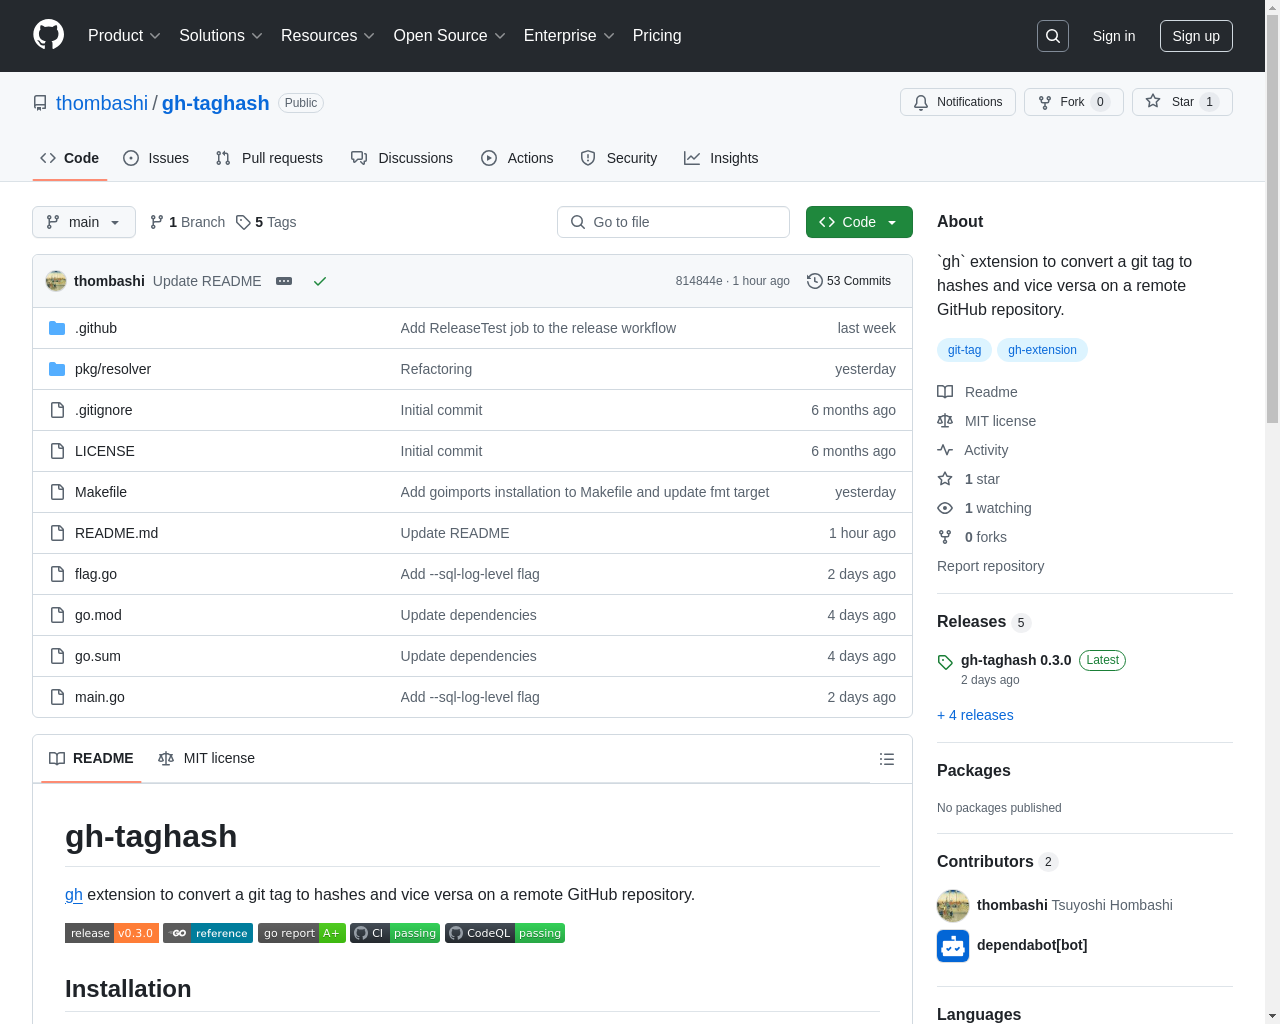Expand the Product menu

(x=124, y=36)
